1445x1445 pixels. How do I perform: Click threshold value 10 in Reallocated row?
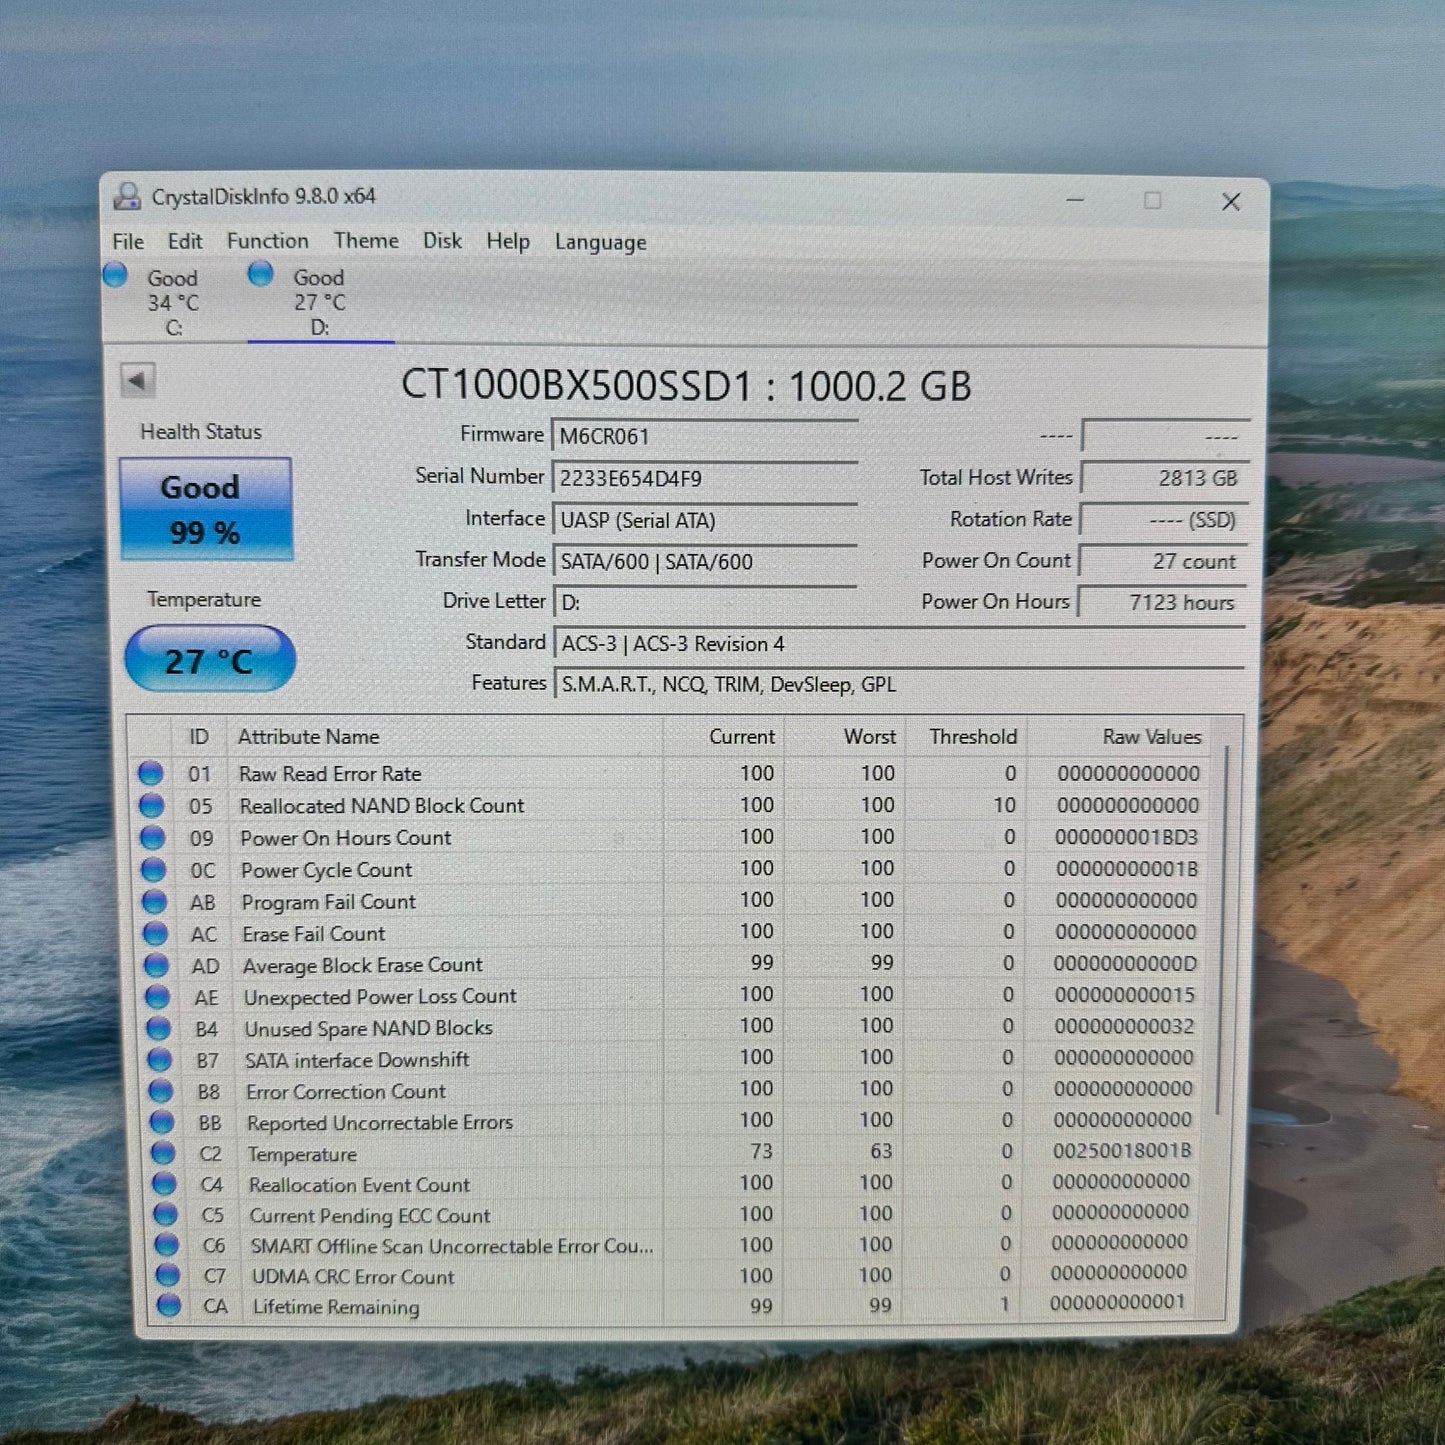[1004, 805]
